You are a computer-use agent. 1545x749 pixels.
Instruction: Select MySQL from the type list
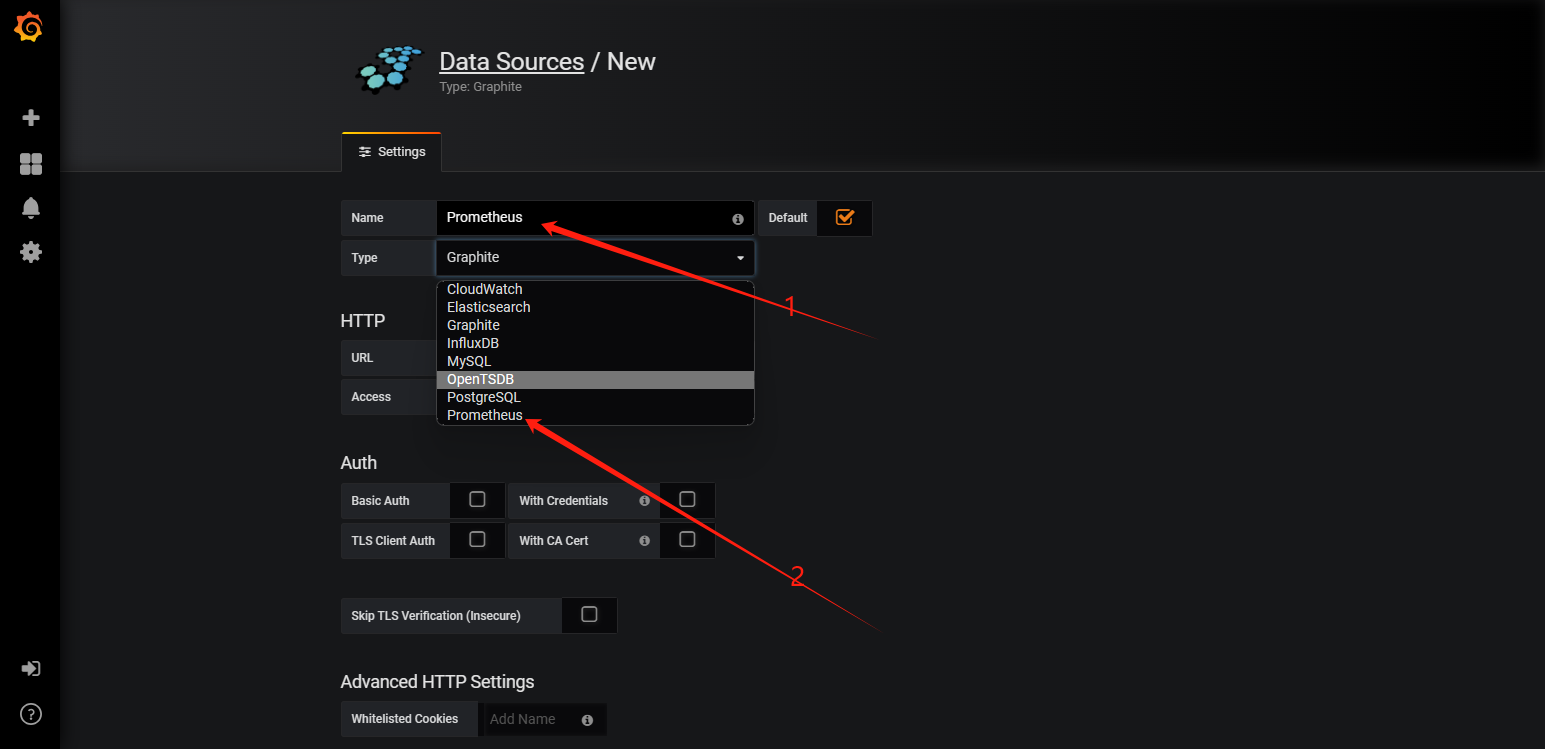[595, 361]
